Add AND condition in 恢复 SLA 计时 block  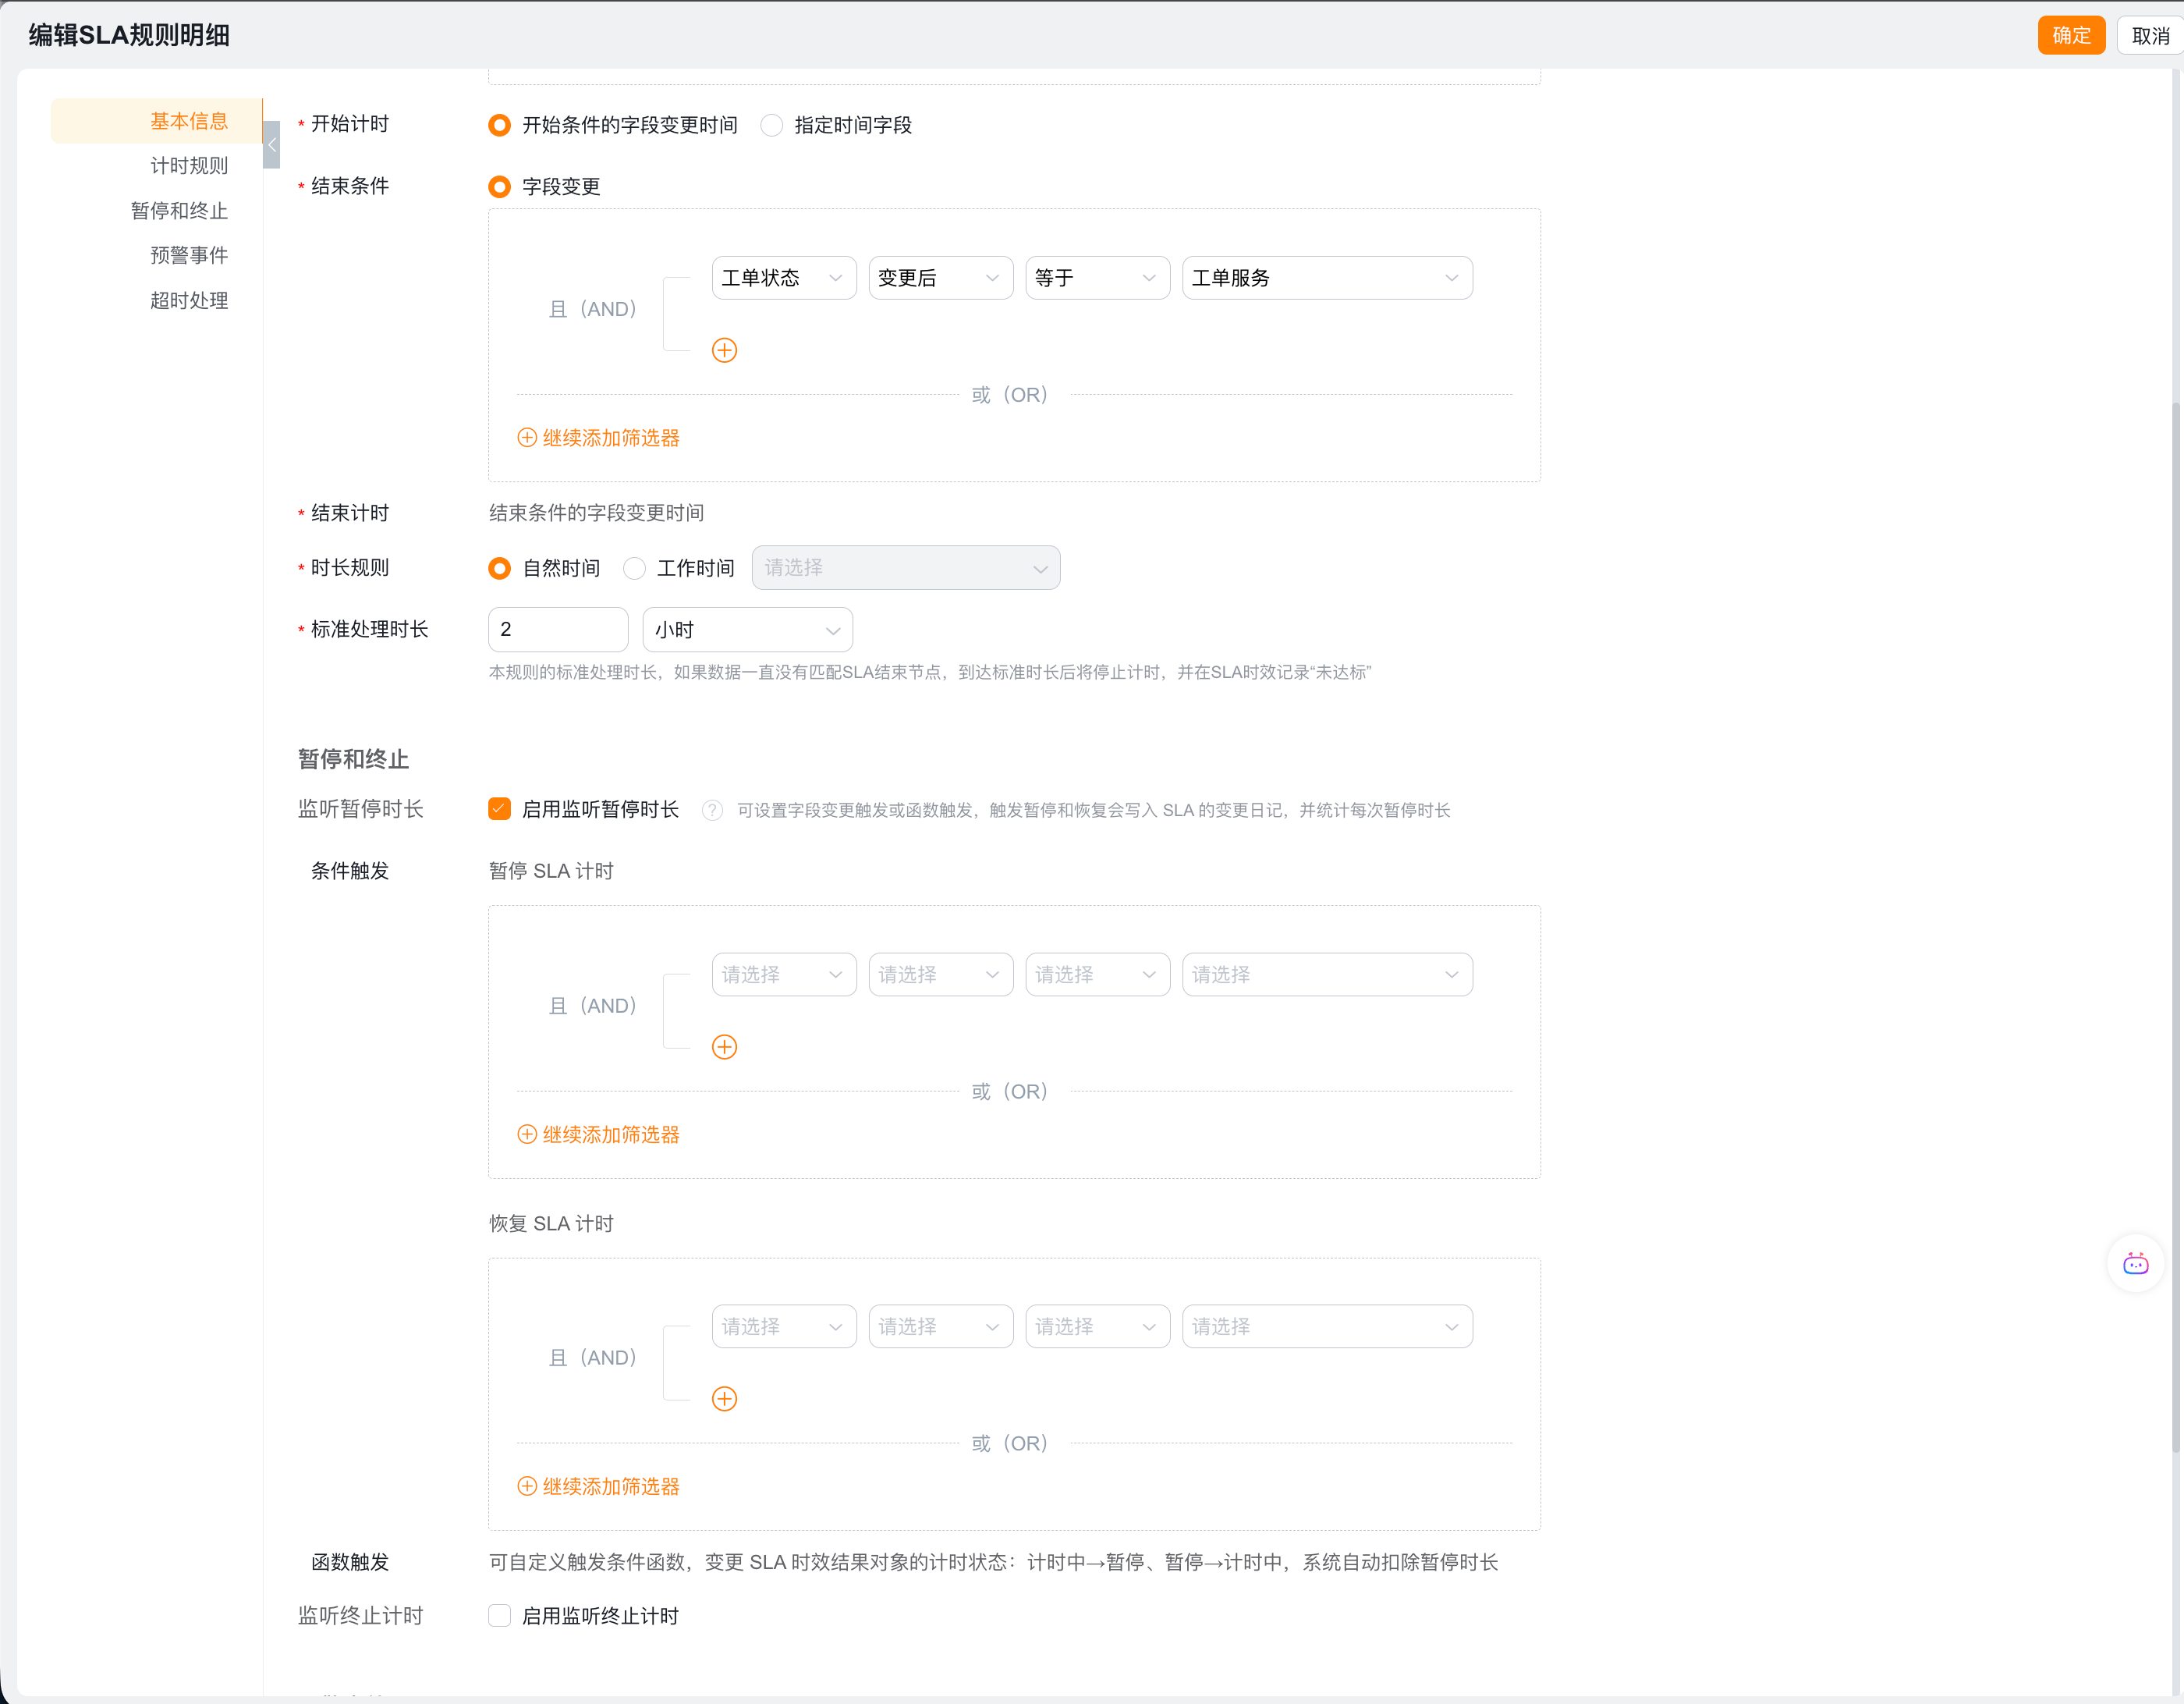click(724, 1399)
